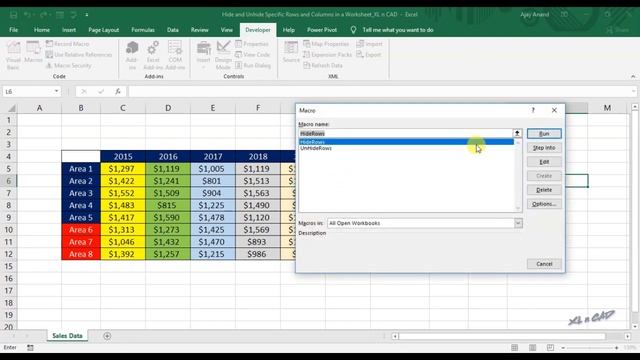Switch to the Data tab
The image size is (640, 360).
[x=173, y=30]
